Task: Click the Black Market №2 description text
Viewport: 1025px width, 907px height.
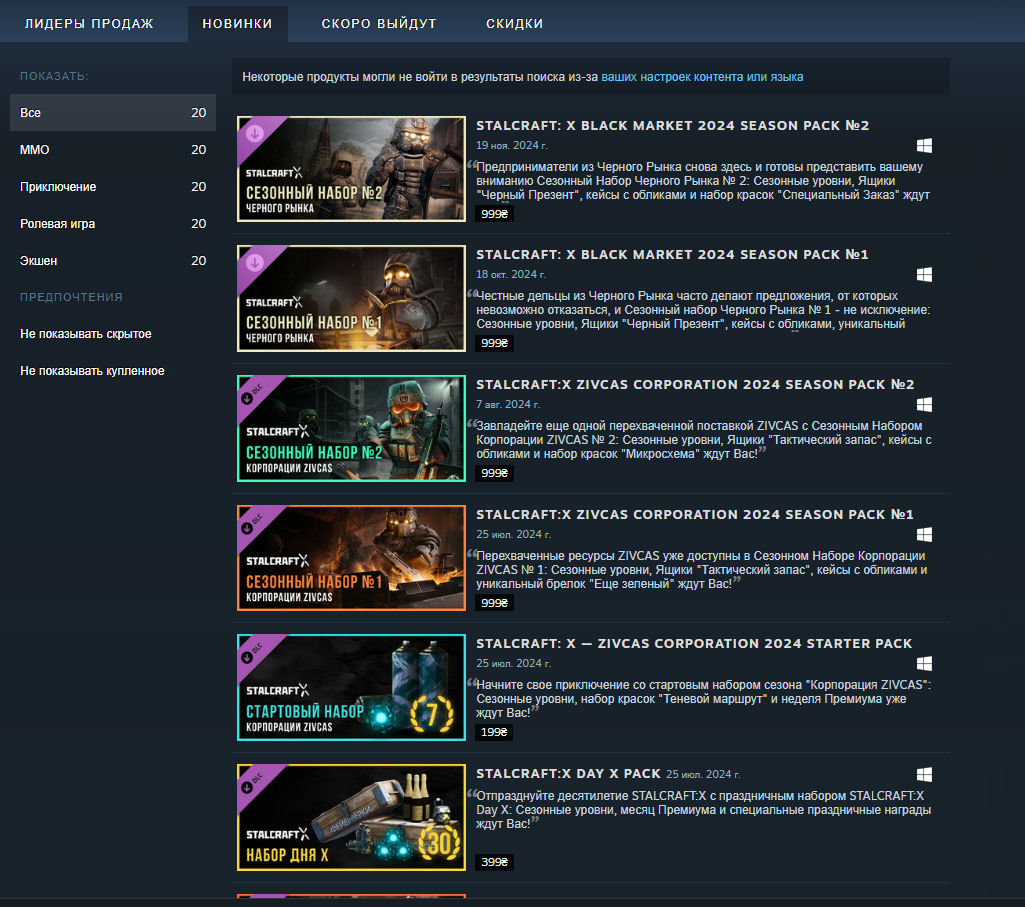Action: pyautogui.click(x=702, y=181)
